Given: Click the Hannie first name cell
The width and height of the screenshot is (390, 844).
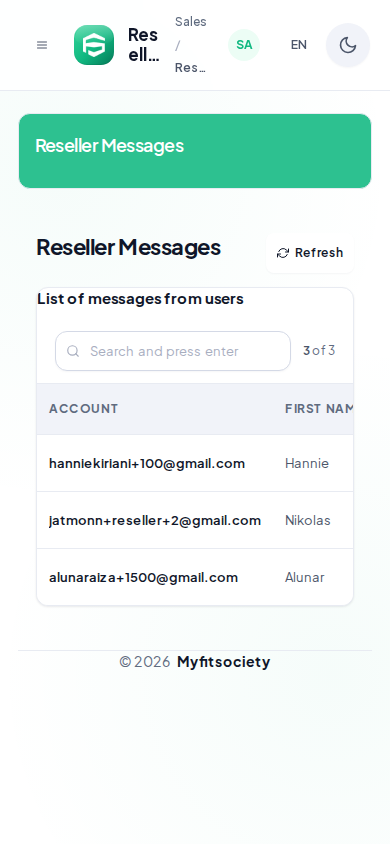Looking at the screenshot, I should pyautogui.click(x=307, y=463).
